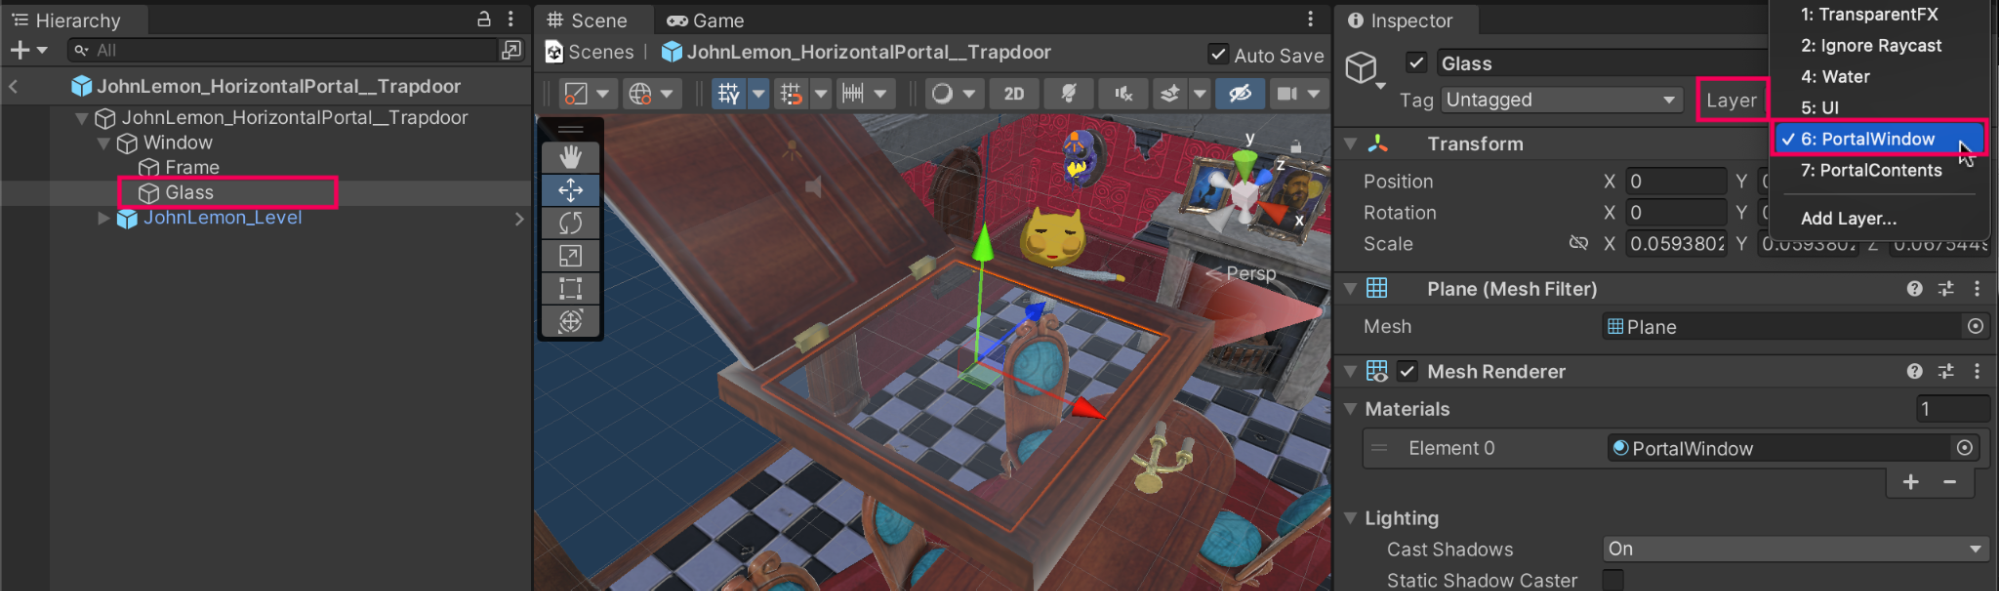Toggle grid visibility icon in Scene toolbar
This screenshot has width=1999, height=591.
pyautogui.click(x=729, y=94)
